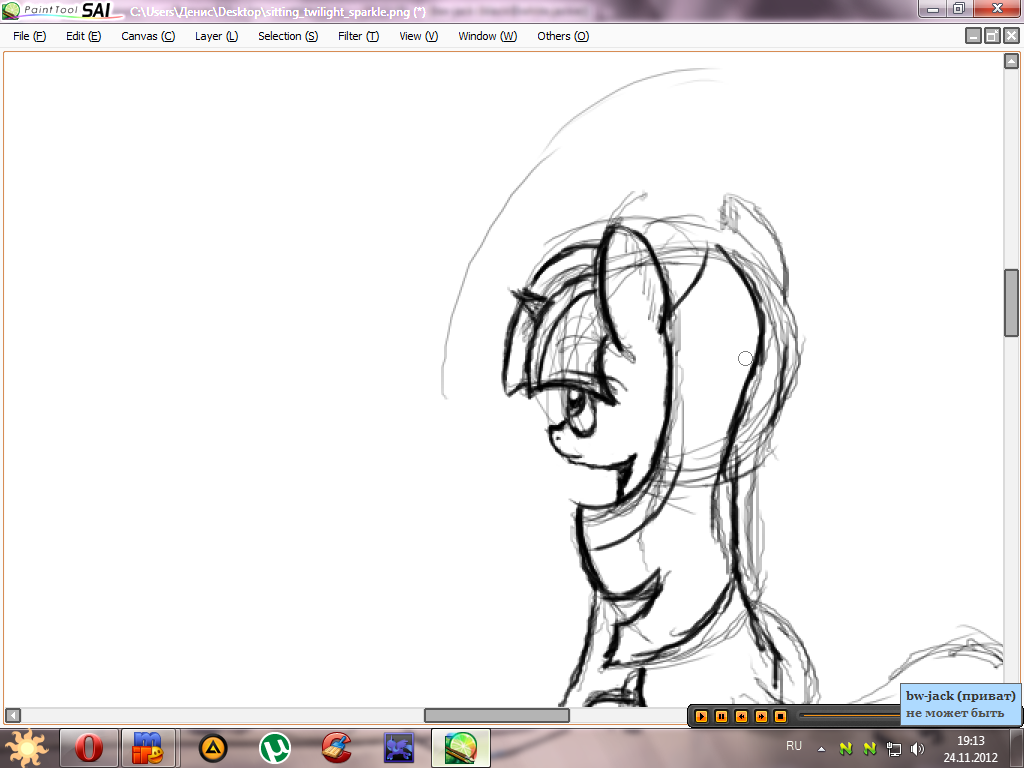Viewport: 1024px width, 768px height.
Task: Open the pony-image taskbar icon
Action: click(x=398, y=748)
